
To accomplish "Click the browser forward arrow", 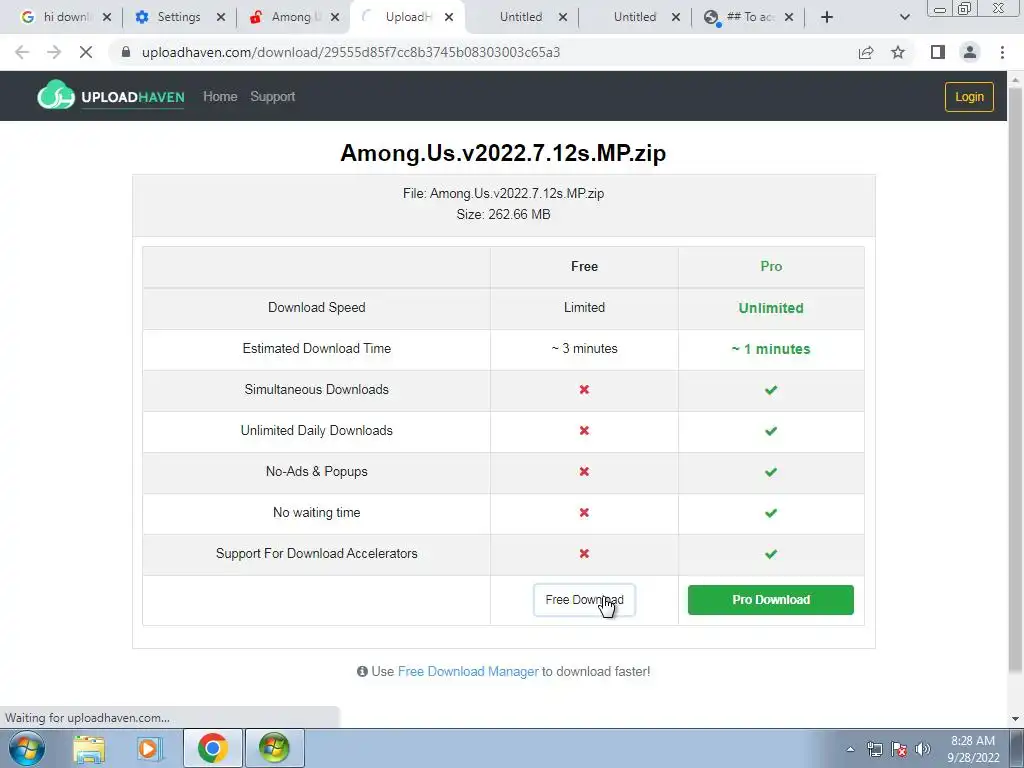I will click(x=54, y=52).
